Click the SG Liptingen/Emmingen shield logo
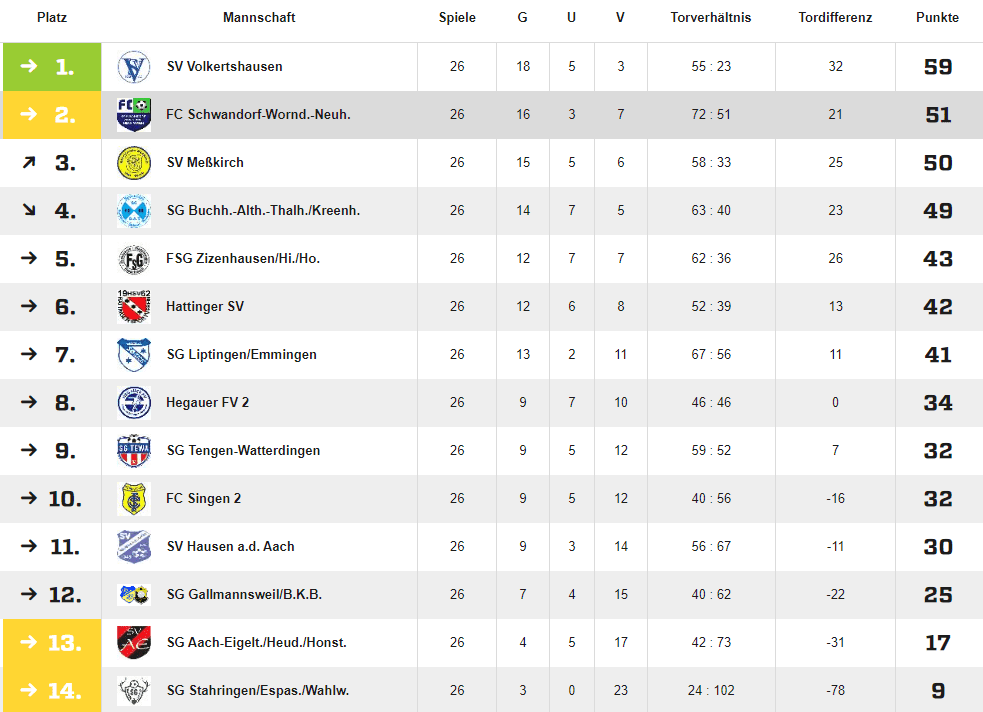Image resolution: width=983 pixels, height=712 pixels. tap(134, 355)
